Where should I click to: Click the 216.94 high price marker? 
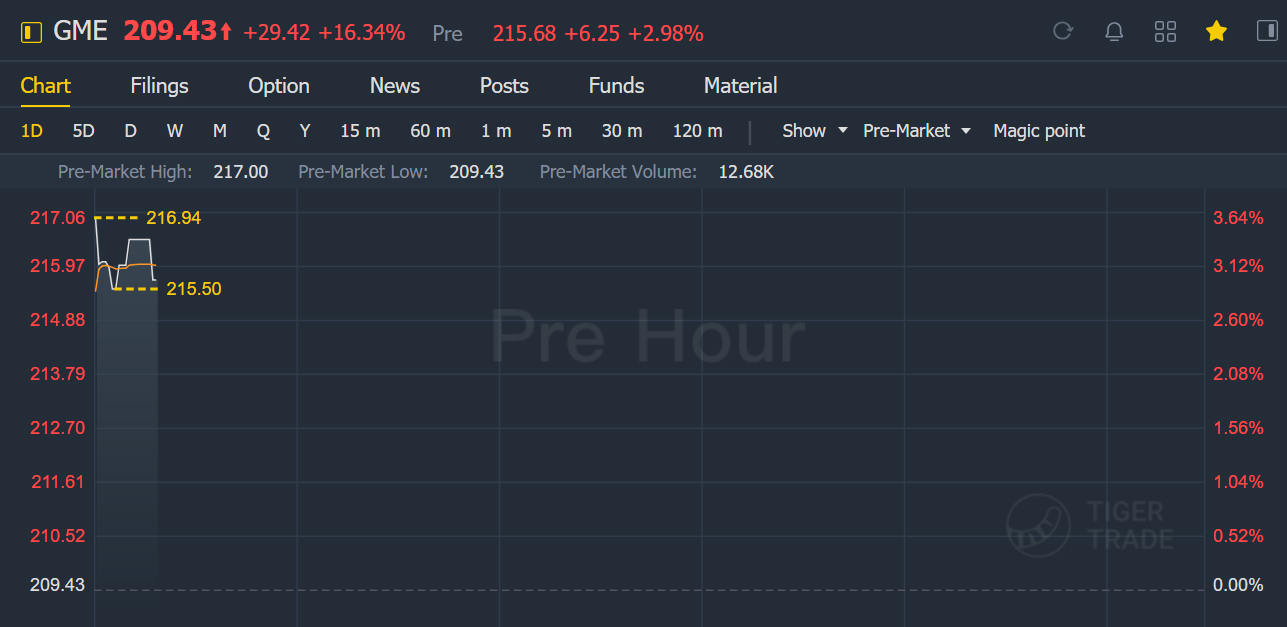pyautogui.click(x=173, y=218)
